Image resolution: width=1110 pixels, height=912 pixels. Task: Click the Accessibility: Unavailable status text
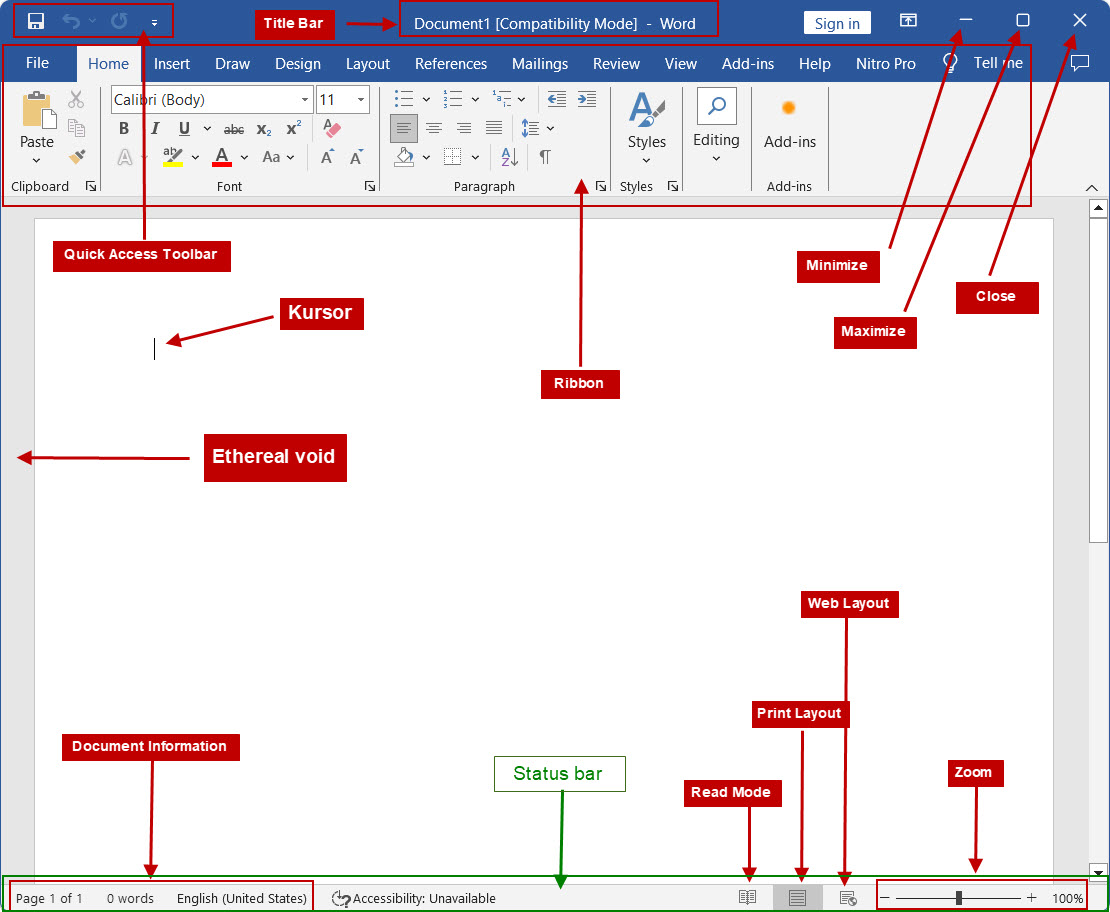click(x=424, y=898)
